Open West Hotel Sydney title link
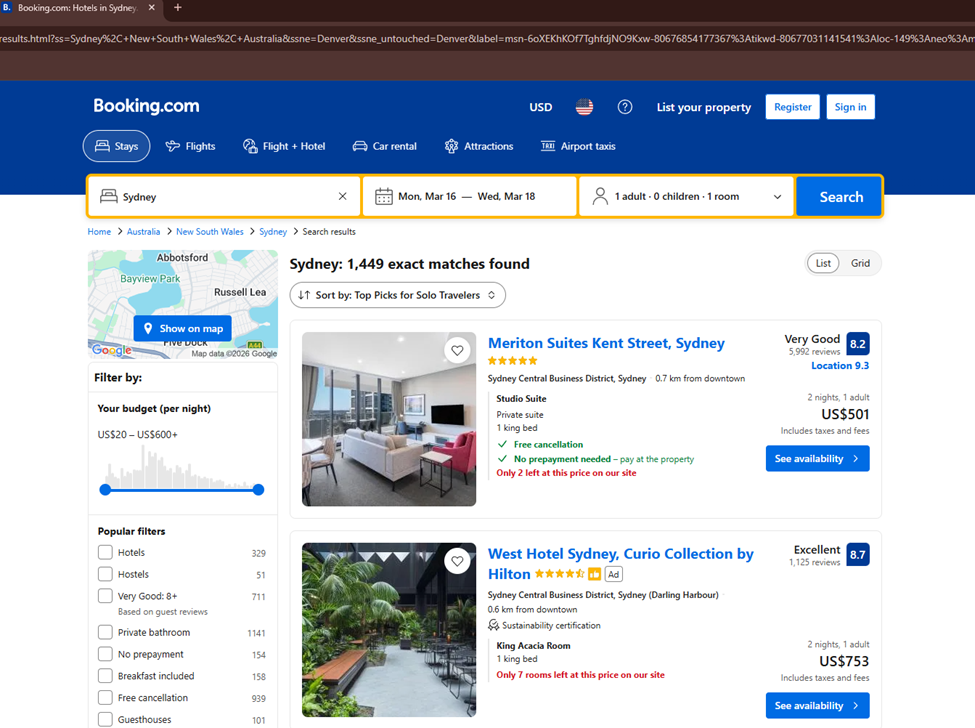The height and width of the screenshot is (728, 975). point(621,563)
